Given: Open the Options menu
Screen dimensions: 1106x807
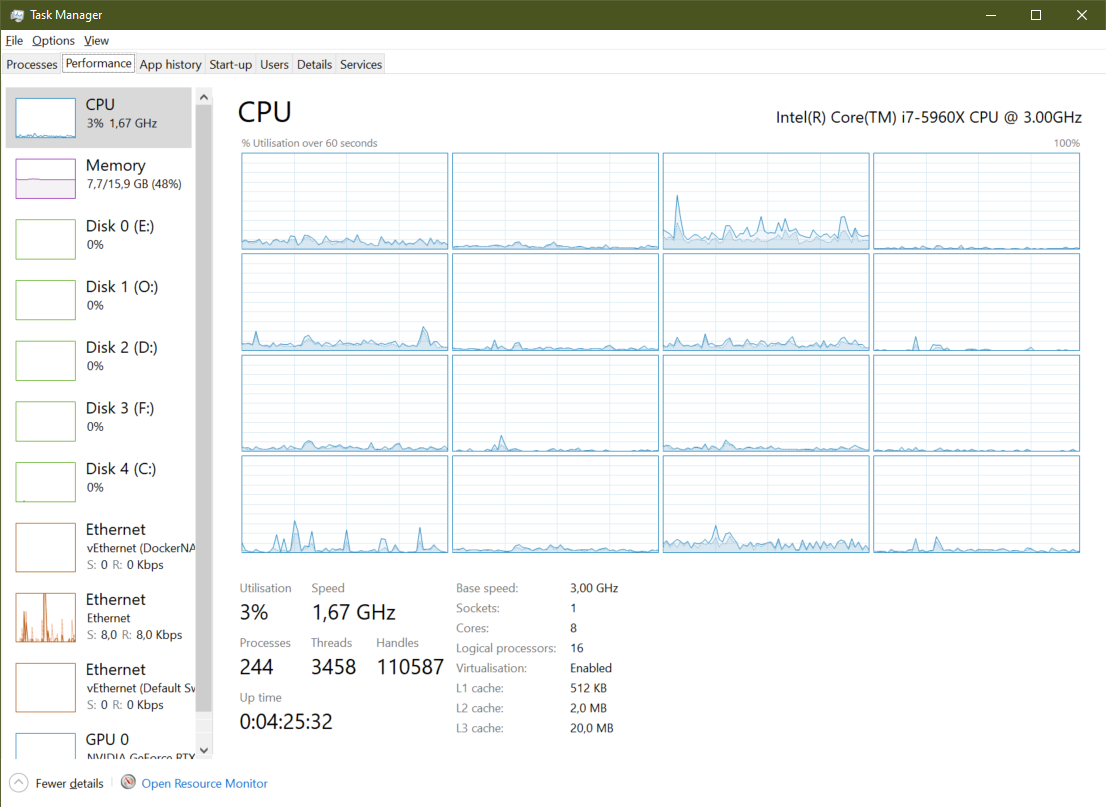Looking at the screenshot, I should (x=53, y=40).
